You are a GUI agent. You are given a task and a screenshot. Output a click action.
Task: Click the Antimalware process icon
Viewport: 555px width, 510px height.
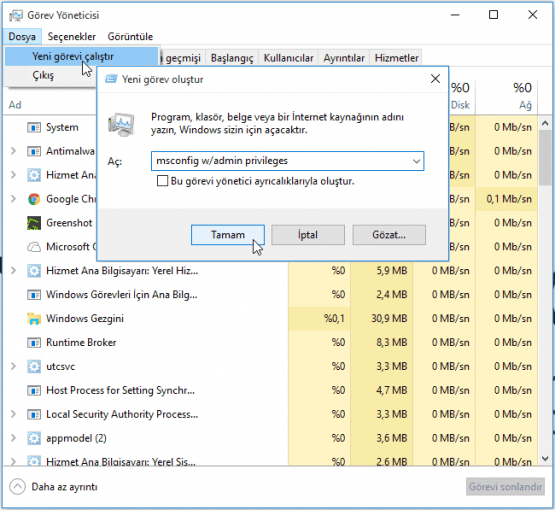34,151
